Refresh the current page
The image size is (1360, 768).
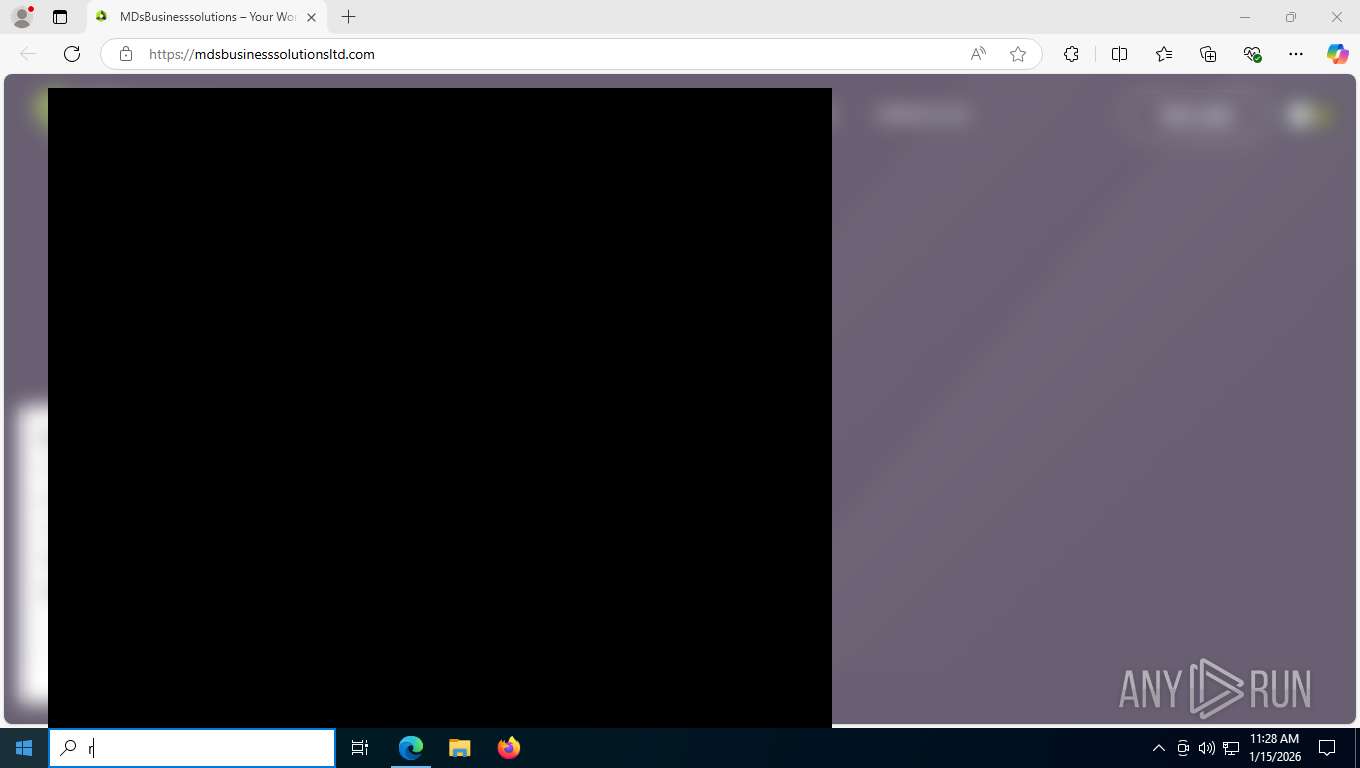pyautogui.click(x=72, y=54)
